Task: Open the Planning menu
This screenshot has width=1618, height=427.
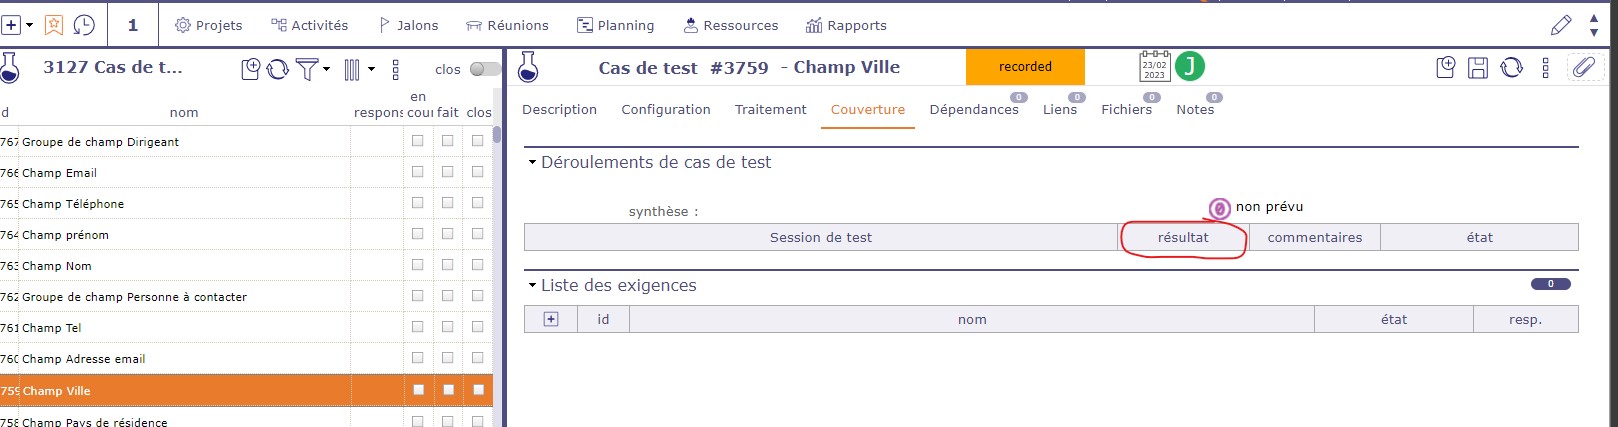Action: [x=615, y=25]
